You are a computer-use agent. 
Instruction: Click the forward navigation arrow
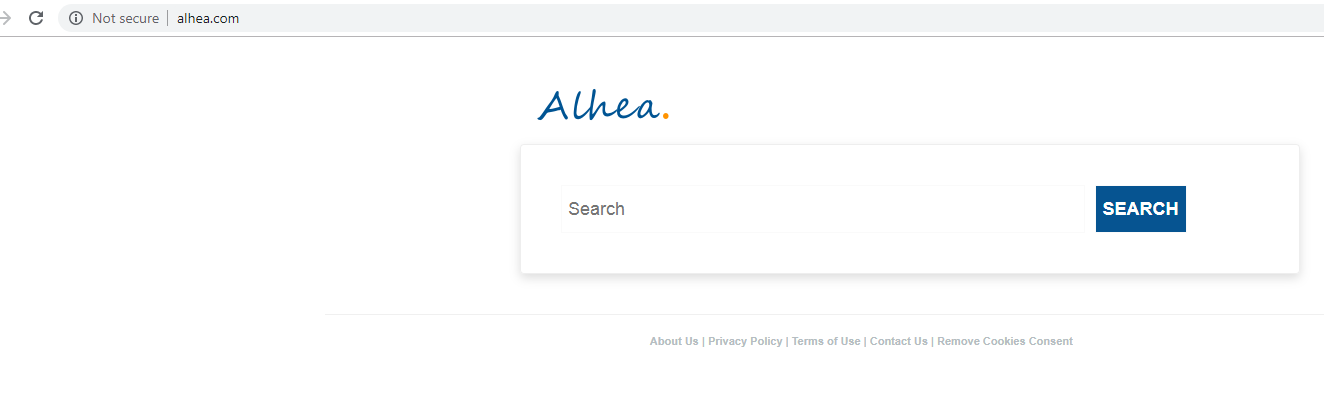coord(5,18)
